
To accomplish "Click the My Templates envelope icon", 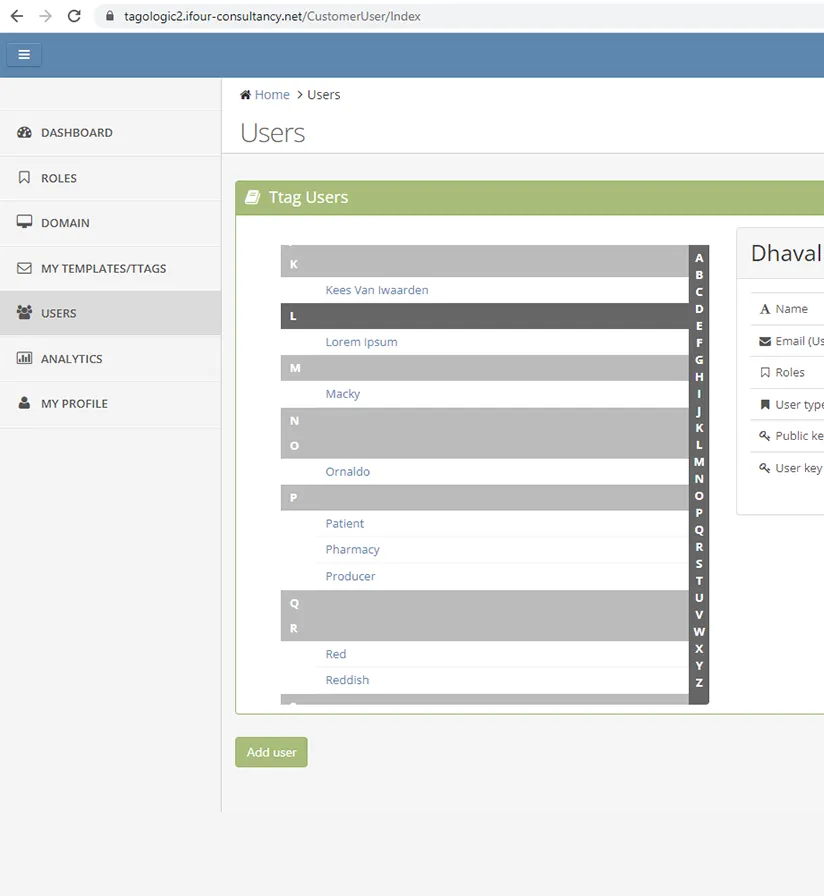I will pos(25,268).
